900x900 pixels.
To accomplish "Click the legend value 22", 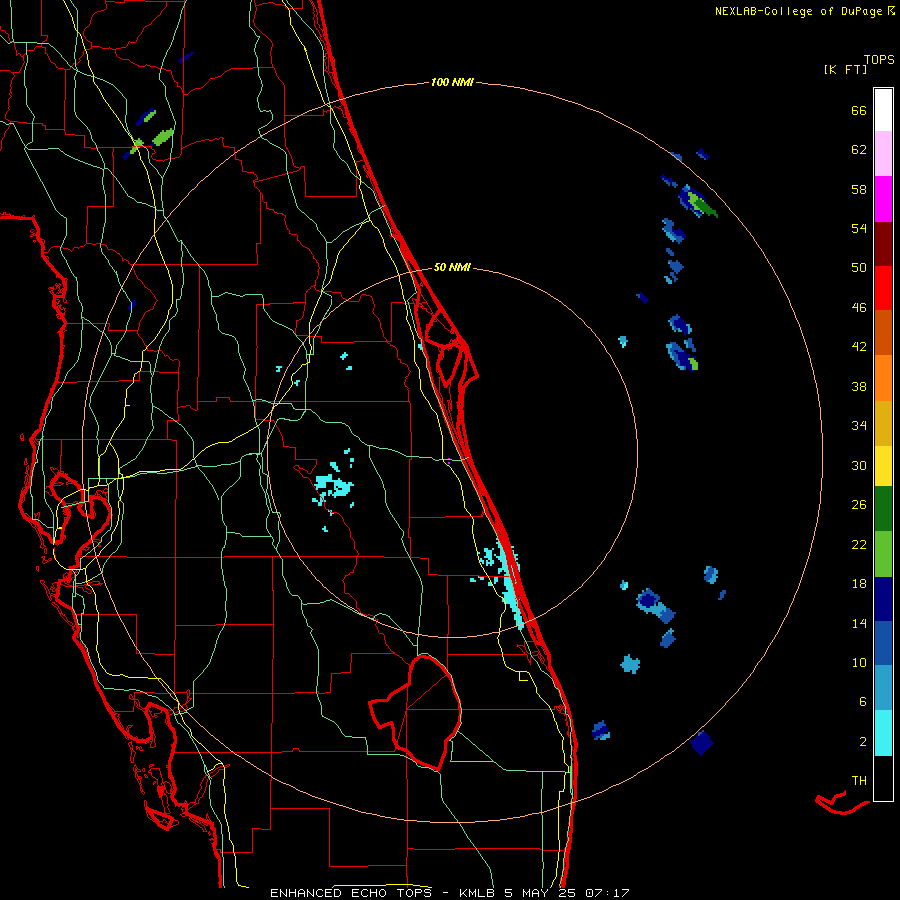I will (x=859, y=544).
